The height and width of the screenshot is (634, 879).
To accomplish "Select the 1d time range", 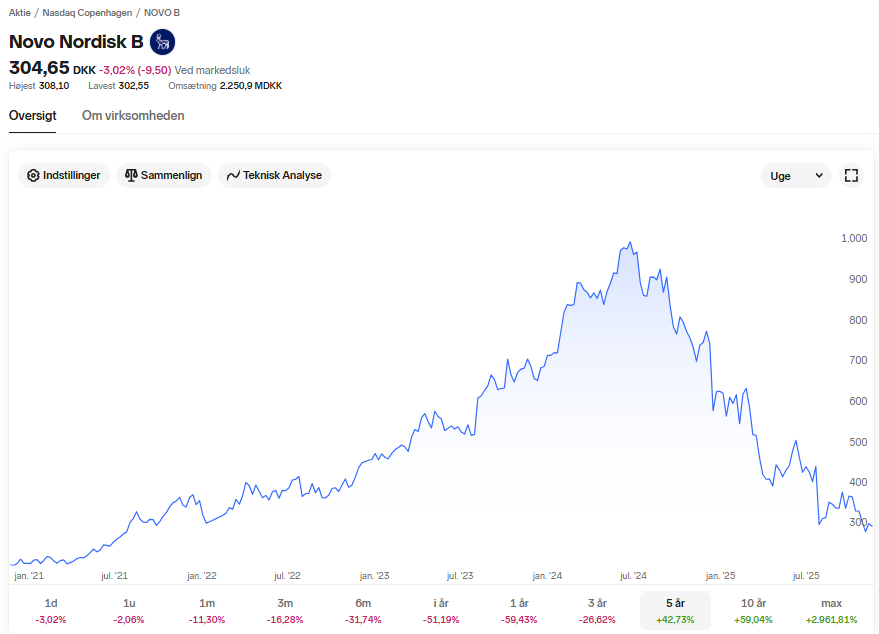I will click(x=50, y=610).
